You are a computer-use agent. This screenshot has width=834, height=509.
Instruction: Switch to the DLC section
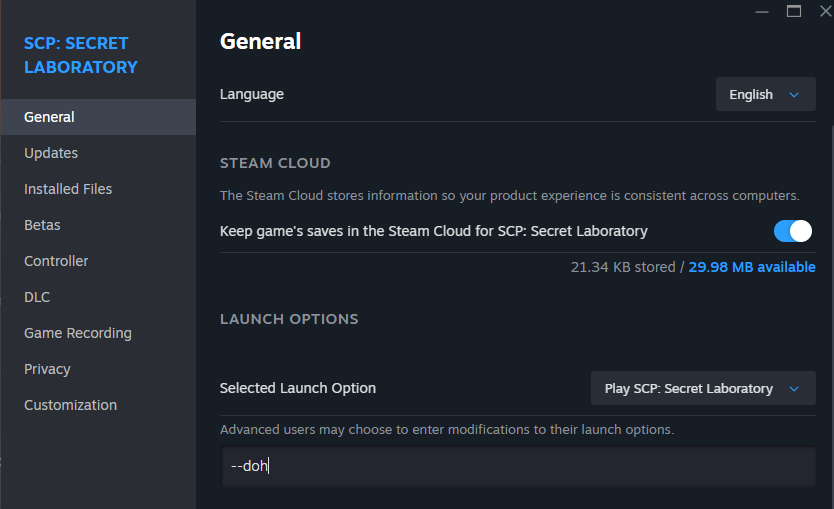37,297
